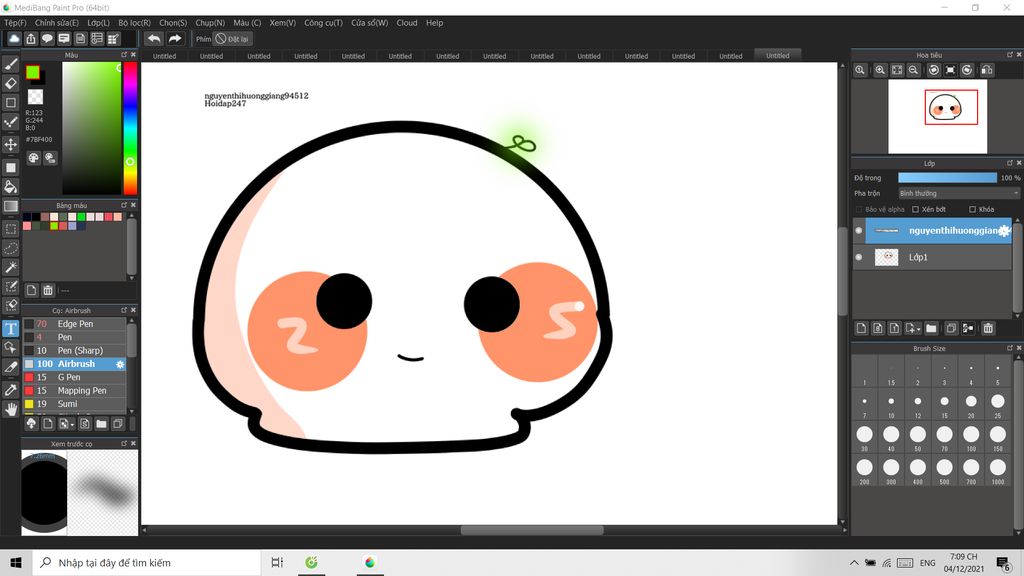Select the rectangular Selection tool
The width and height of the screenshot is (1024, 576).
pos(11,229)
